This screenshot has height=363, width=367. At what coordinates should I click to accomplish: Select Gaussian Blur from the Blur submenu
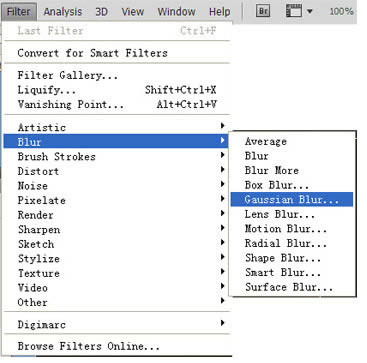coord(292,200)
